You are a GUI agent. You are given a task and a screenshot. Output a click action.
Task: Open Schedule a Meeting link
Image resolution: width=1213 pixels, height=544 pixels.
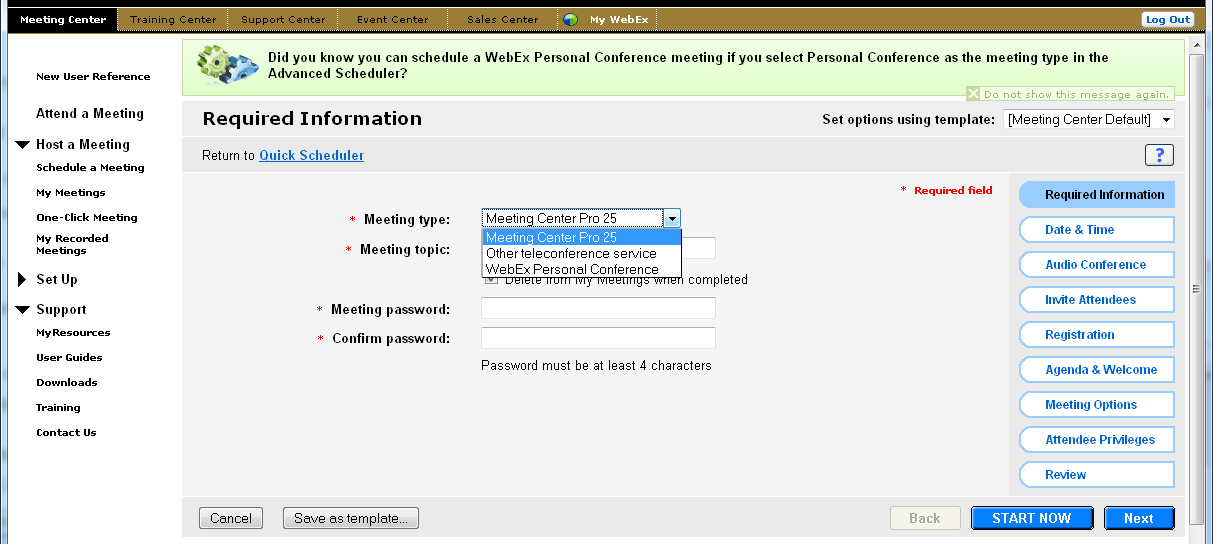point(90,168)
